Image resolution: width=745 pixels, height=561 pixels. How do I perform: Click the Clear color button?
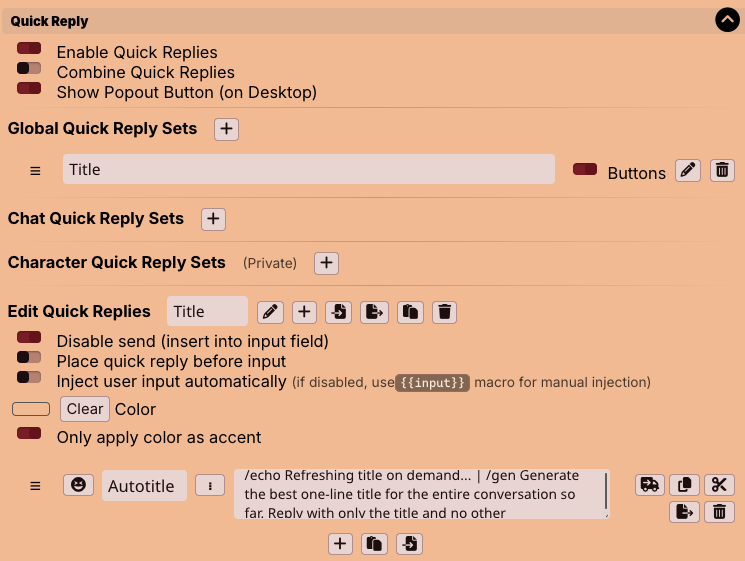point(85,409)
